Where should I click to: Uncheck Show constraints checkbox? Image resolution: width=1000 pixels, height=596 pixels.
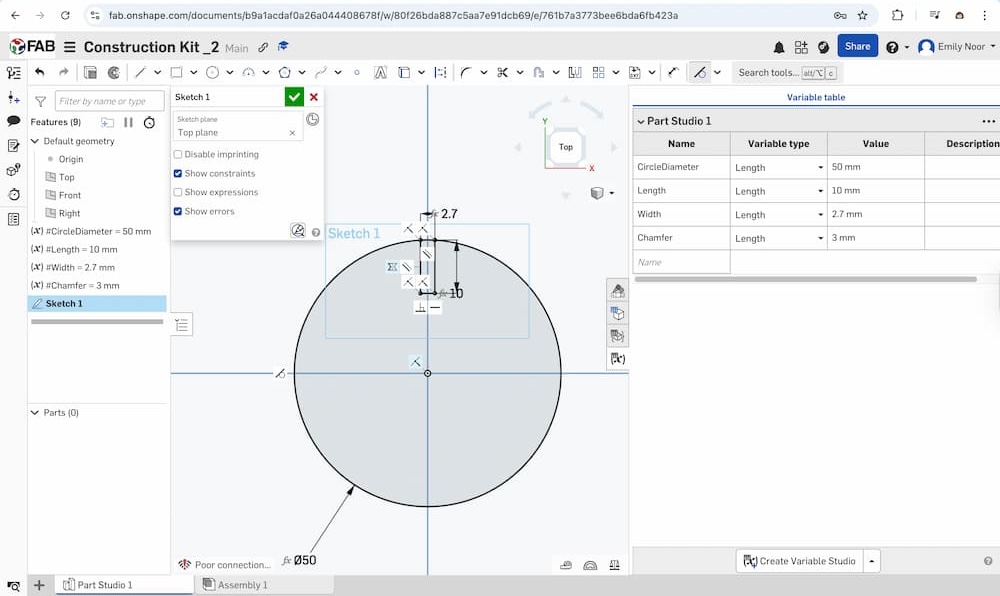click(178, 173)
